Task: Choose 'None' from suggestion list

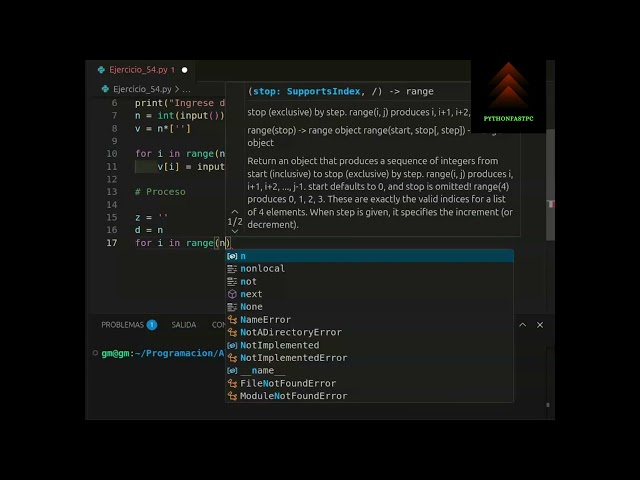Action: (x=369, y=307)
